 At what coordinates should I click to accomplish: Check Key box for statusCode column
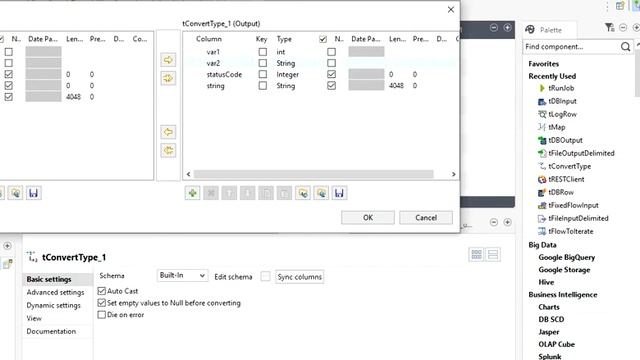pyautogui.click(x=263, y=74)
